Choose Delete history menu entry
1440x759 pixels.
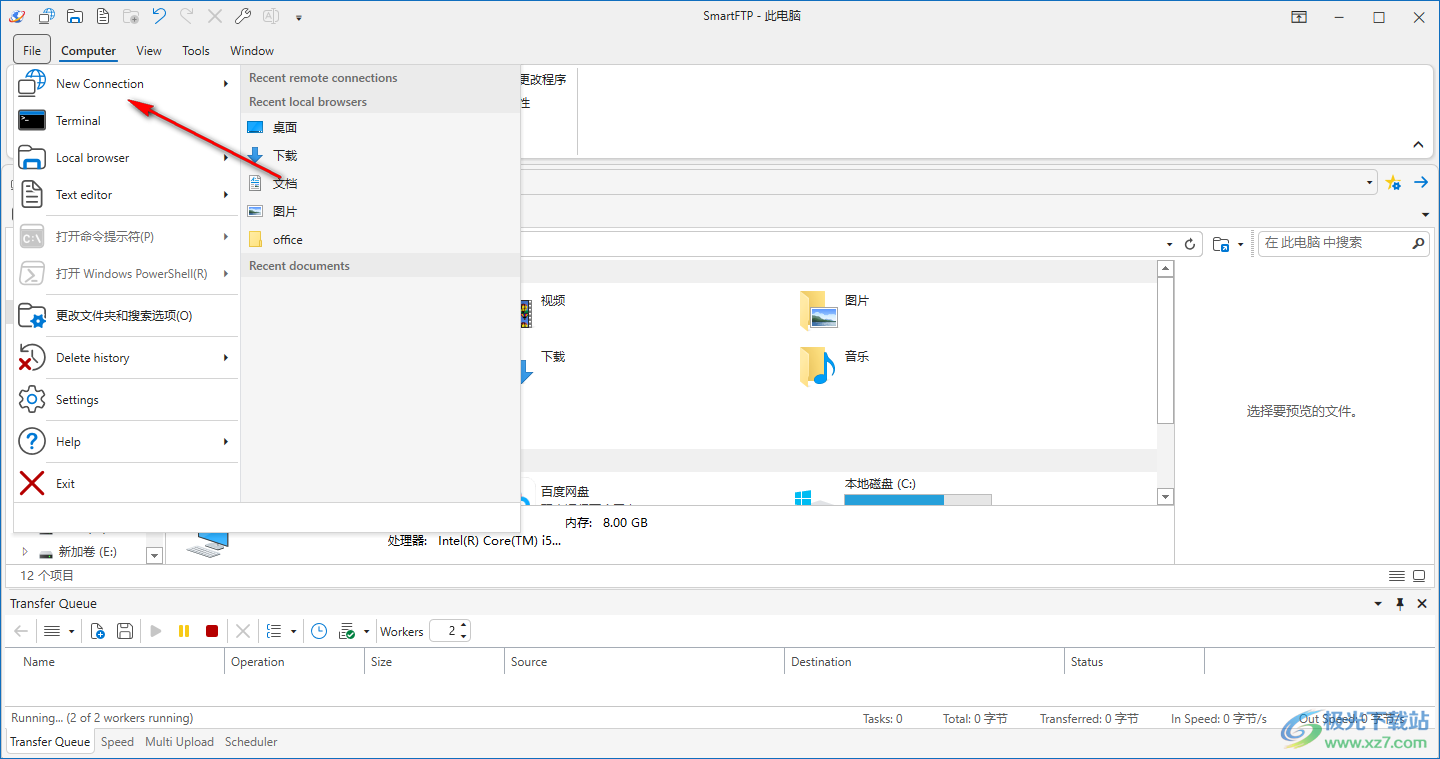126,358
